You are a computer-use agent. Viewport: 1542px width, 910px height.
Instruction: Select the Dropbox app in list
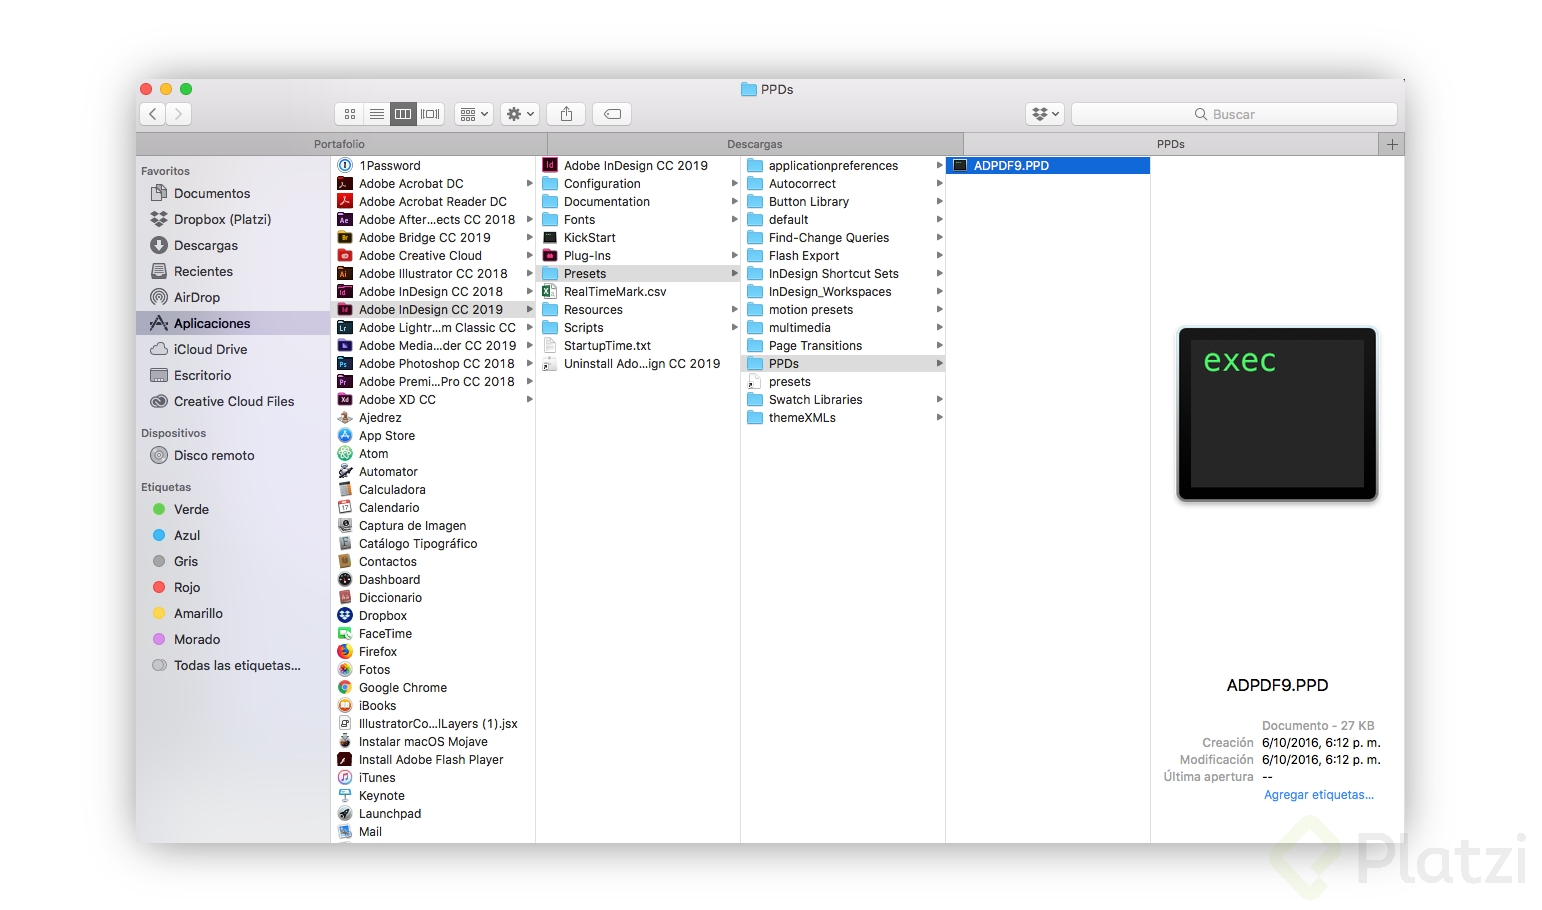pyautogui.click(x=434, y=615)
